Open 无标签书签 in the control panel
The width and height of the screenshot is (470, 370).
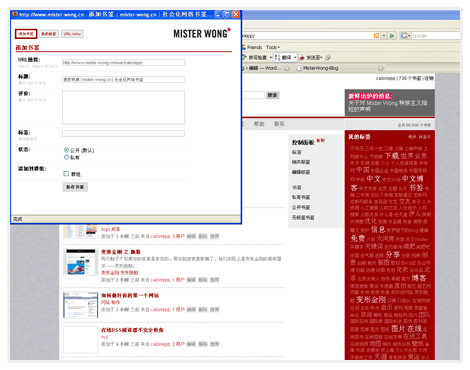(303, 218)
